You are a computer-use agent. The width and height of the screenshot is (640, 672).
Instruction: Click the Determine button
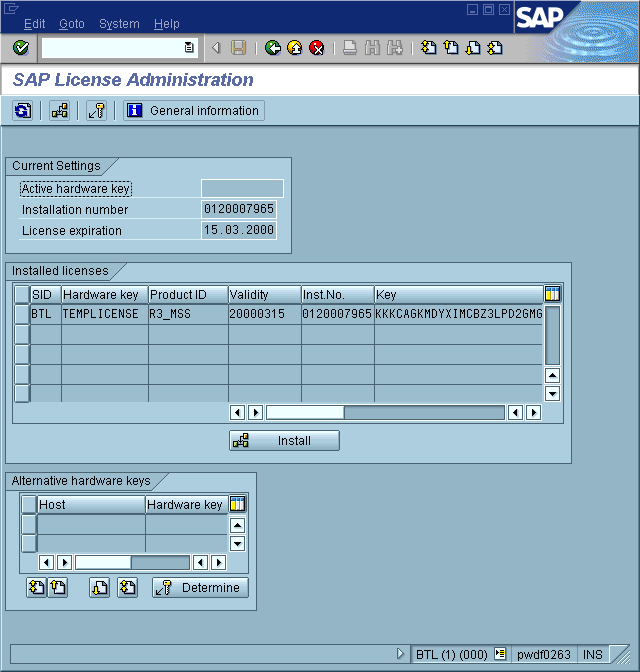coord(200,588)
